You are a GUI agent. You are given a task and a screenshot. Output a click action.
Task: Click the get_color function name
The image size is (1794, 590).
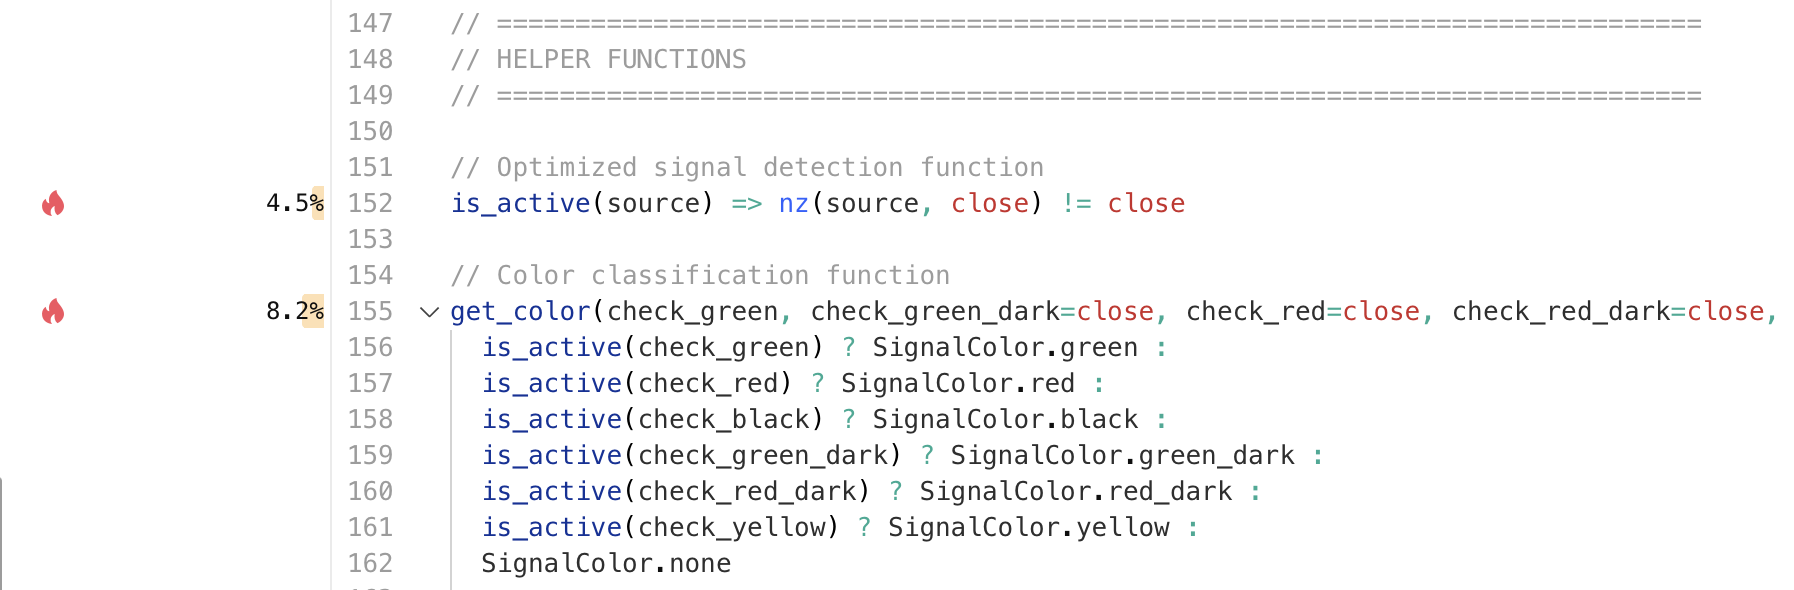pyautogui.click(x=520, y=312)
